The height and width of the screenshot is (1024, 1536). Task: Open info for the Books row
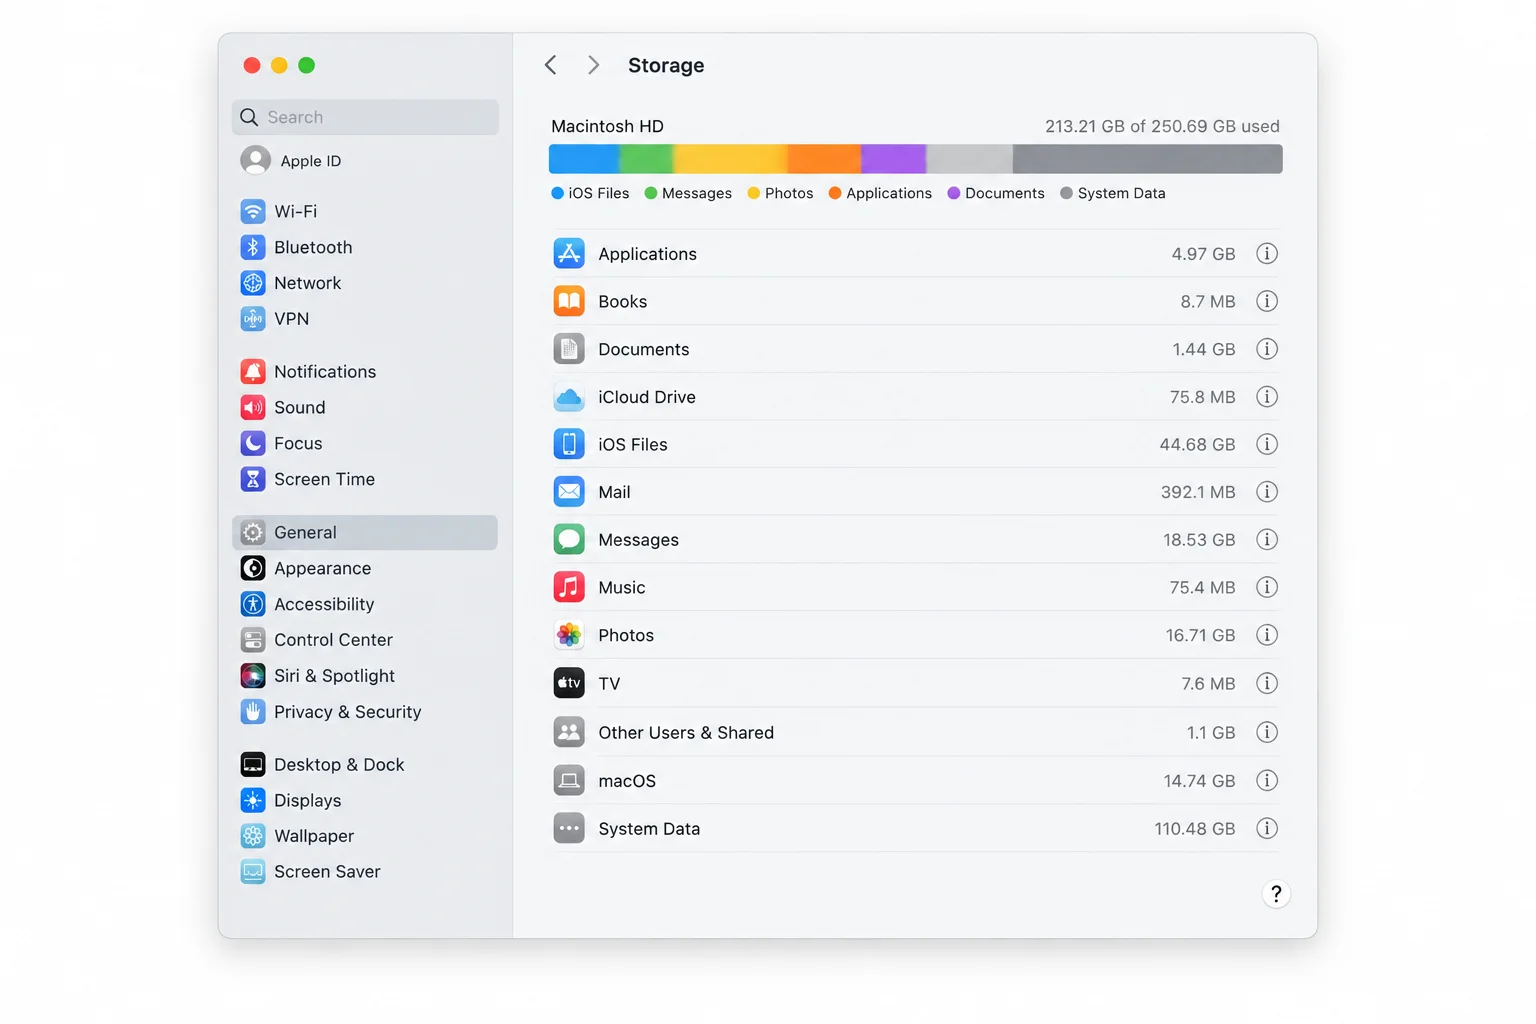(1267, 301)
